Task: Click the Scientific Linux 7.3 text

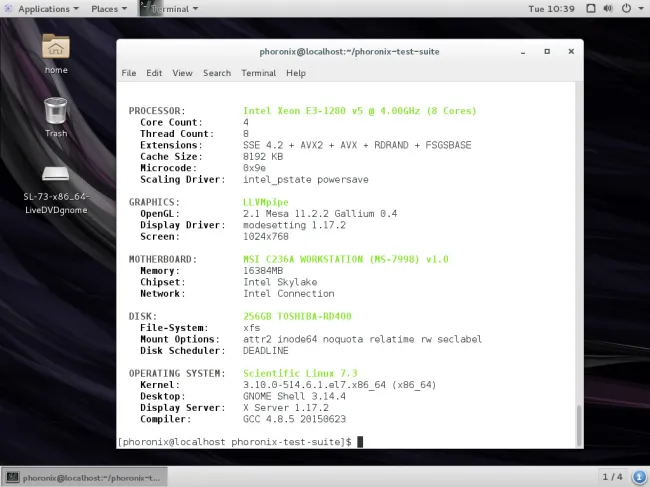Action: pos(300,373)
